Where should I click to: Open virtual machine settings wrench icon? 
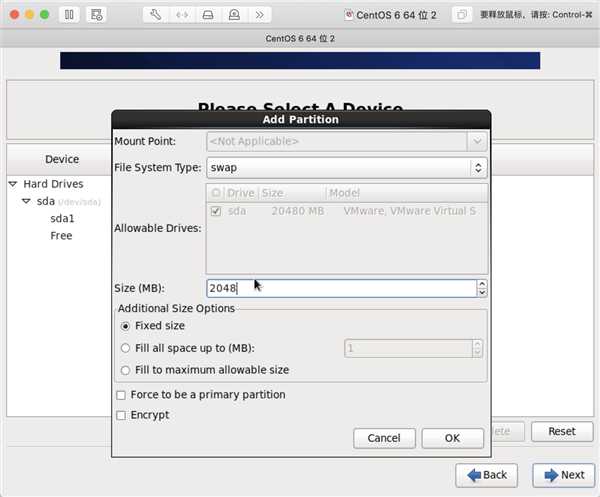[156, 15]
